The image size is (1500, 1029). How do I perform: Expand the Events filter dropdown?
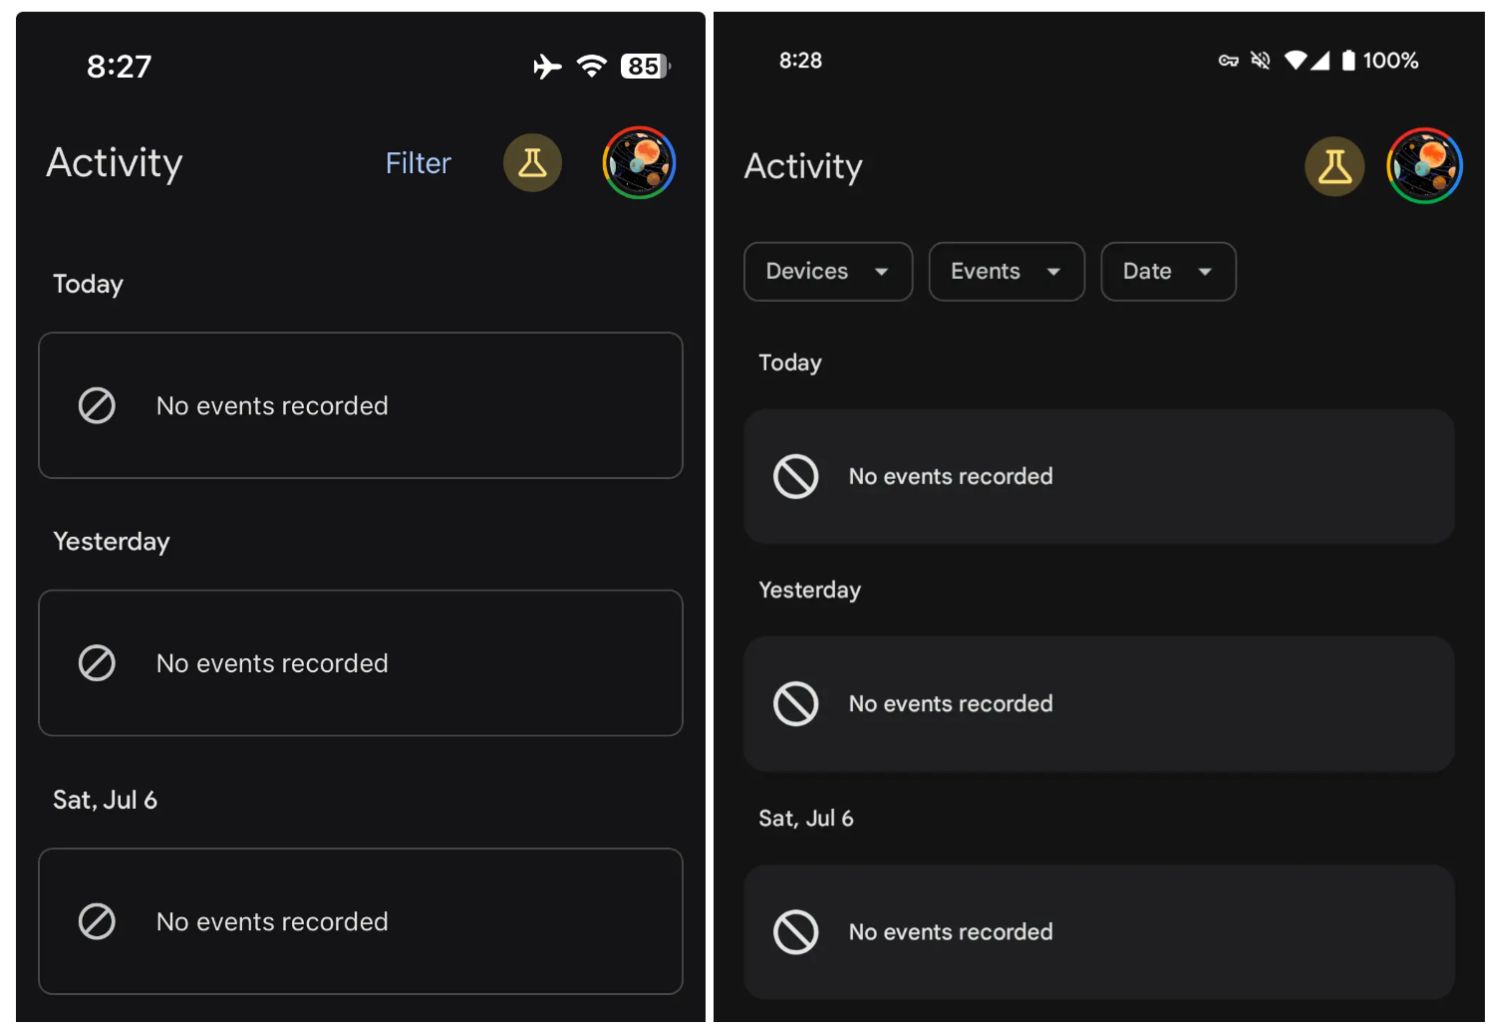coord(1005,271)
